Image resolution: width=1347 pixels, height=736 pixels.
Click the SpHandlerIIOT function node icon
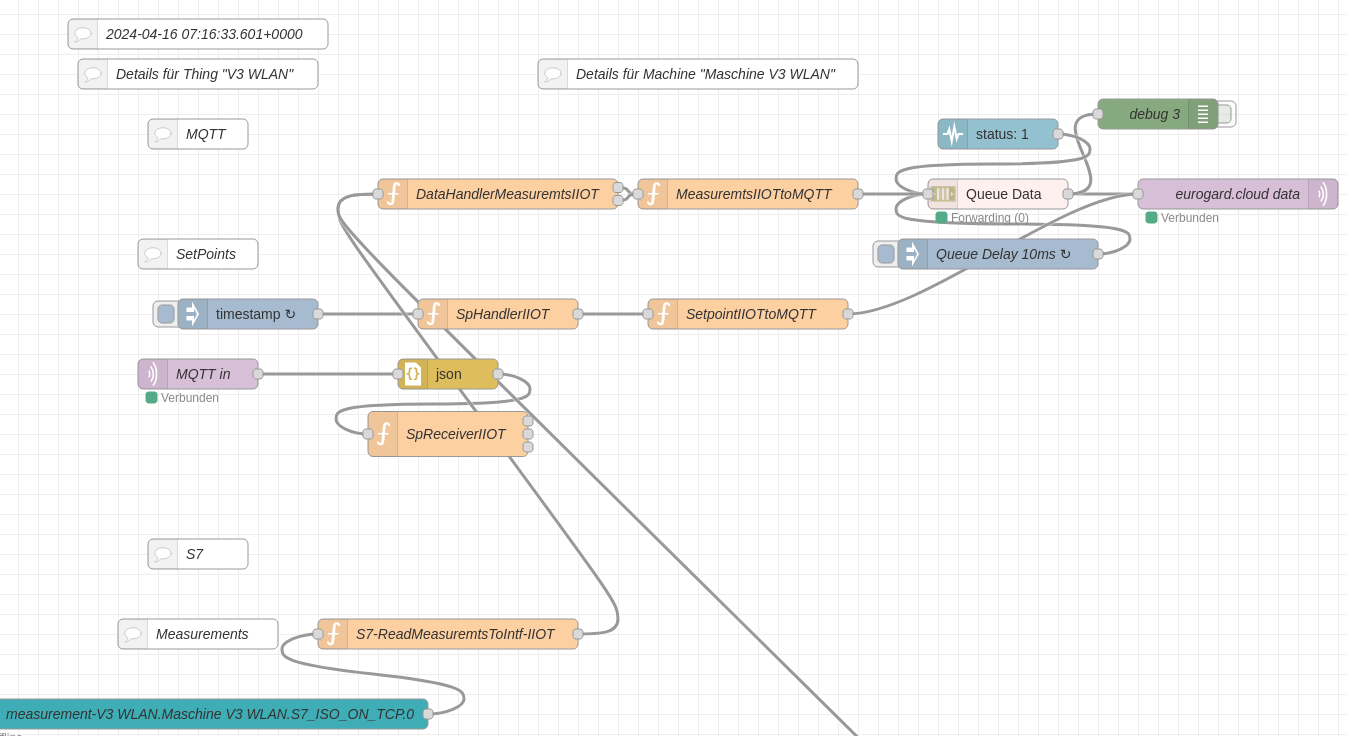pos(433,314)
